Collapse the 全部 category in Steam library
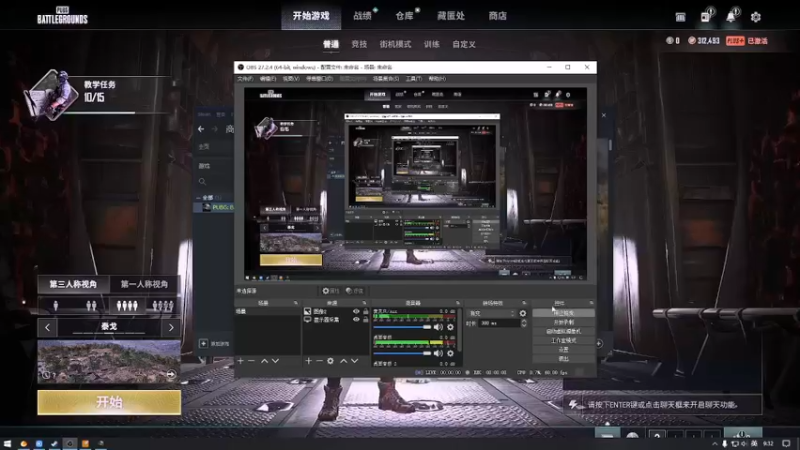This screenshot has width=800, height=450. click(x=198, y=197)
